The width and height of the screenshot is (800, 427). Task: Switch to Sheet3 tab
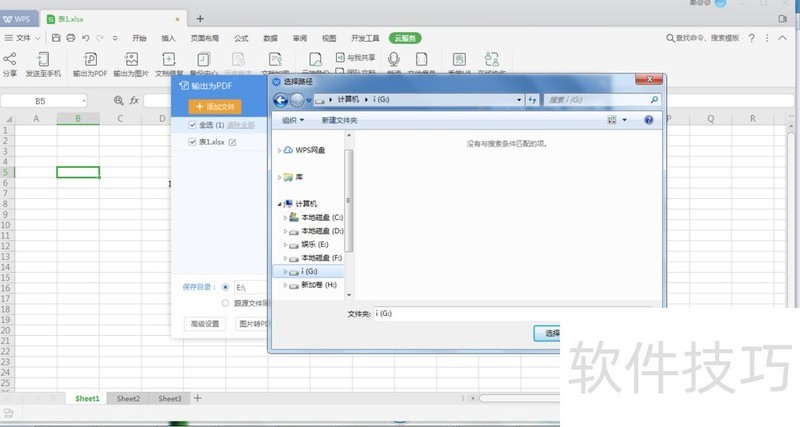point(169,398)
